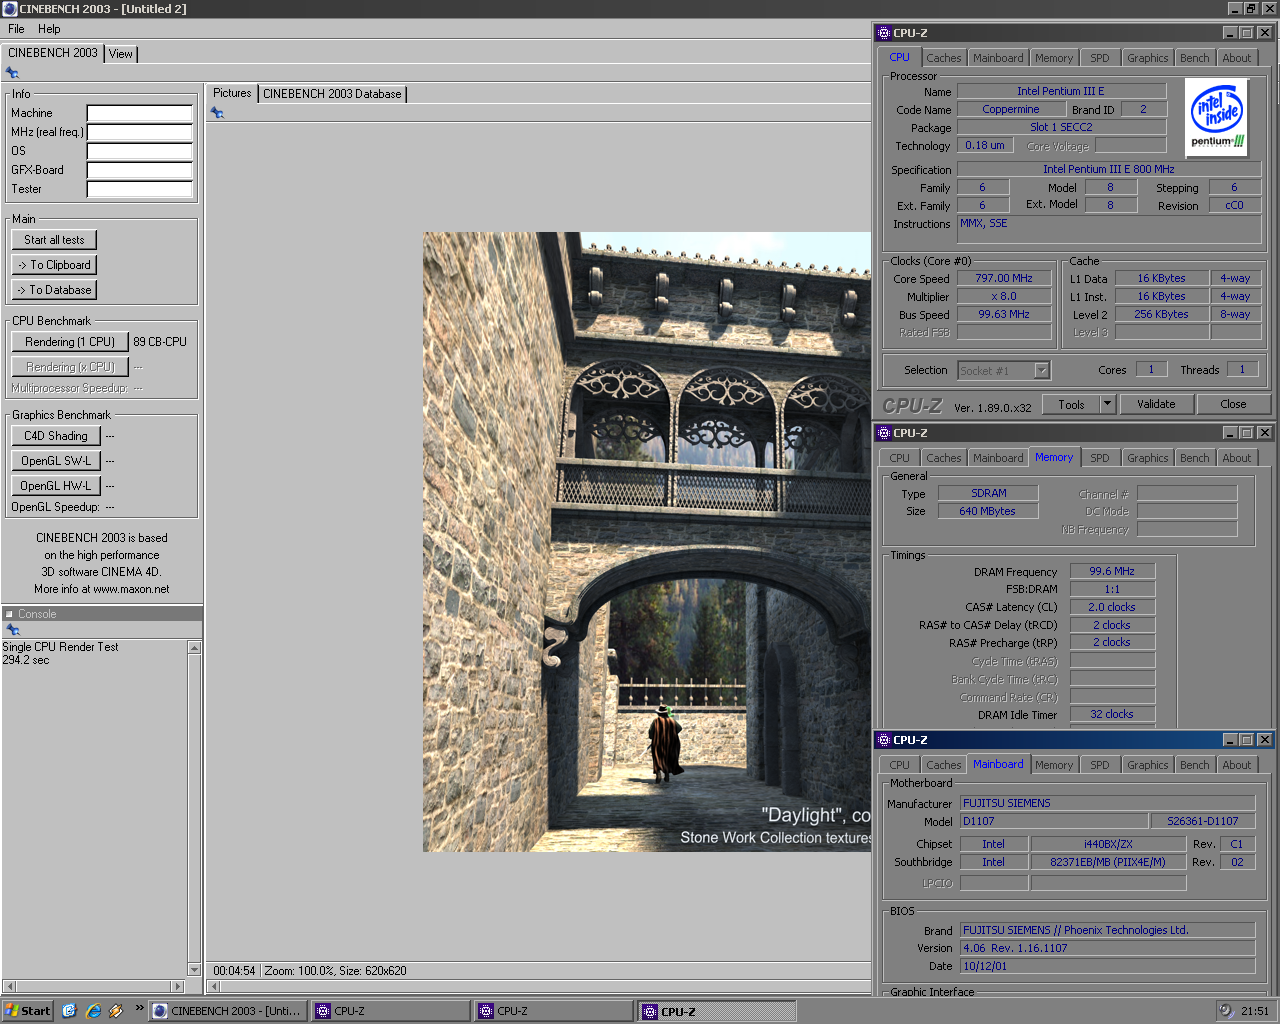Click the GFX-Board input field

(x=140, y=170)
